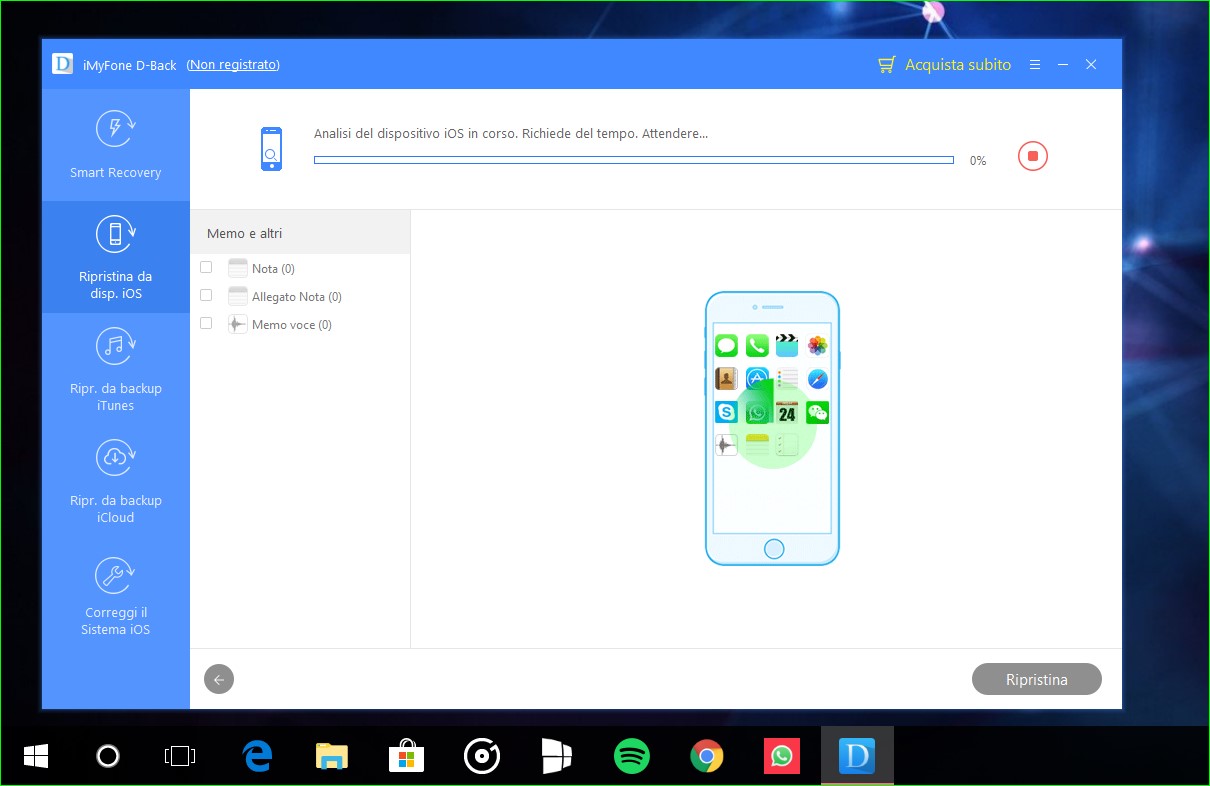Viewport: 1210px width, 786px height.
Task: Click Voice Memo icon on phone illustration
Action: tap(726, 445)
